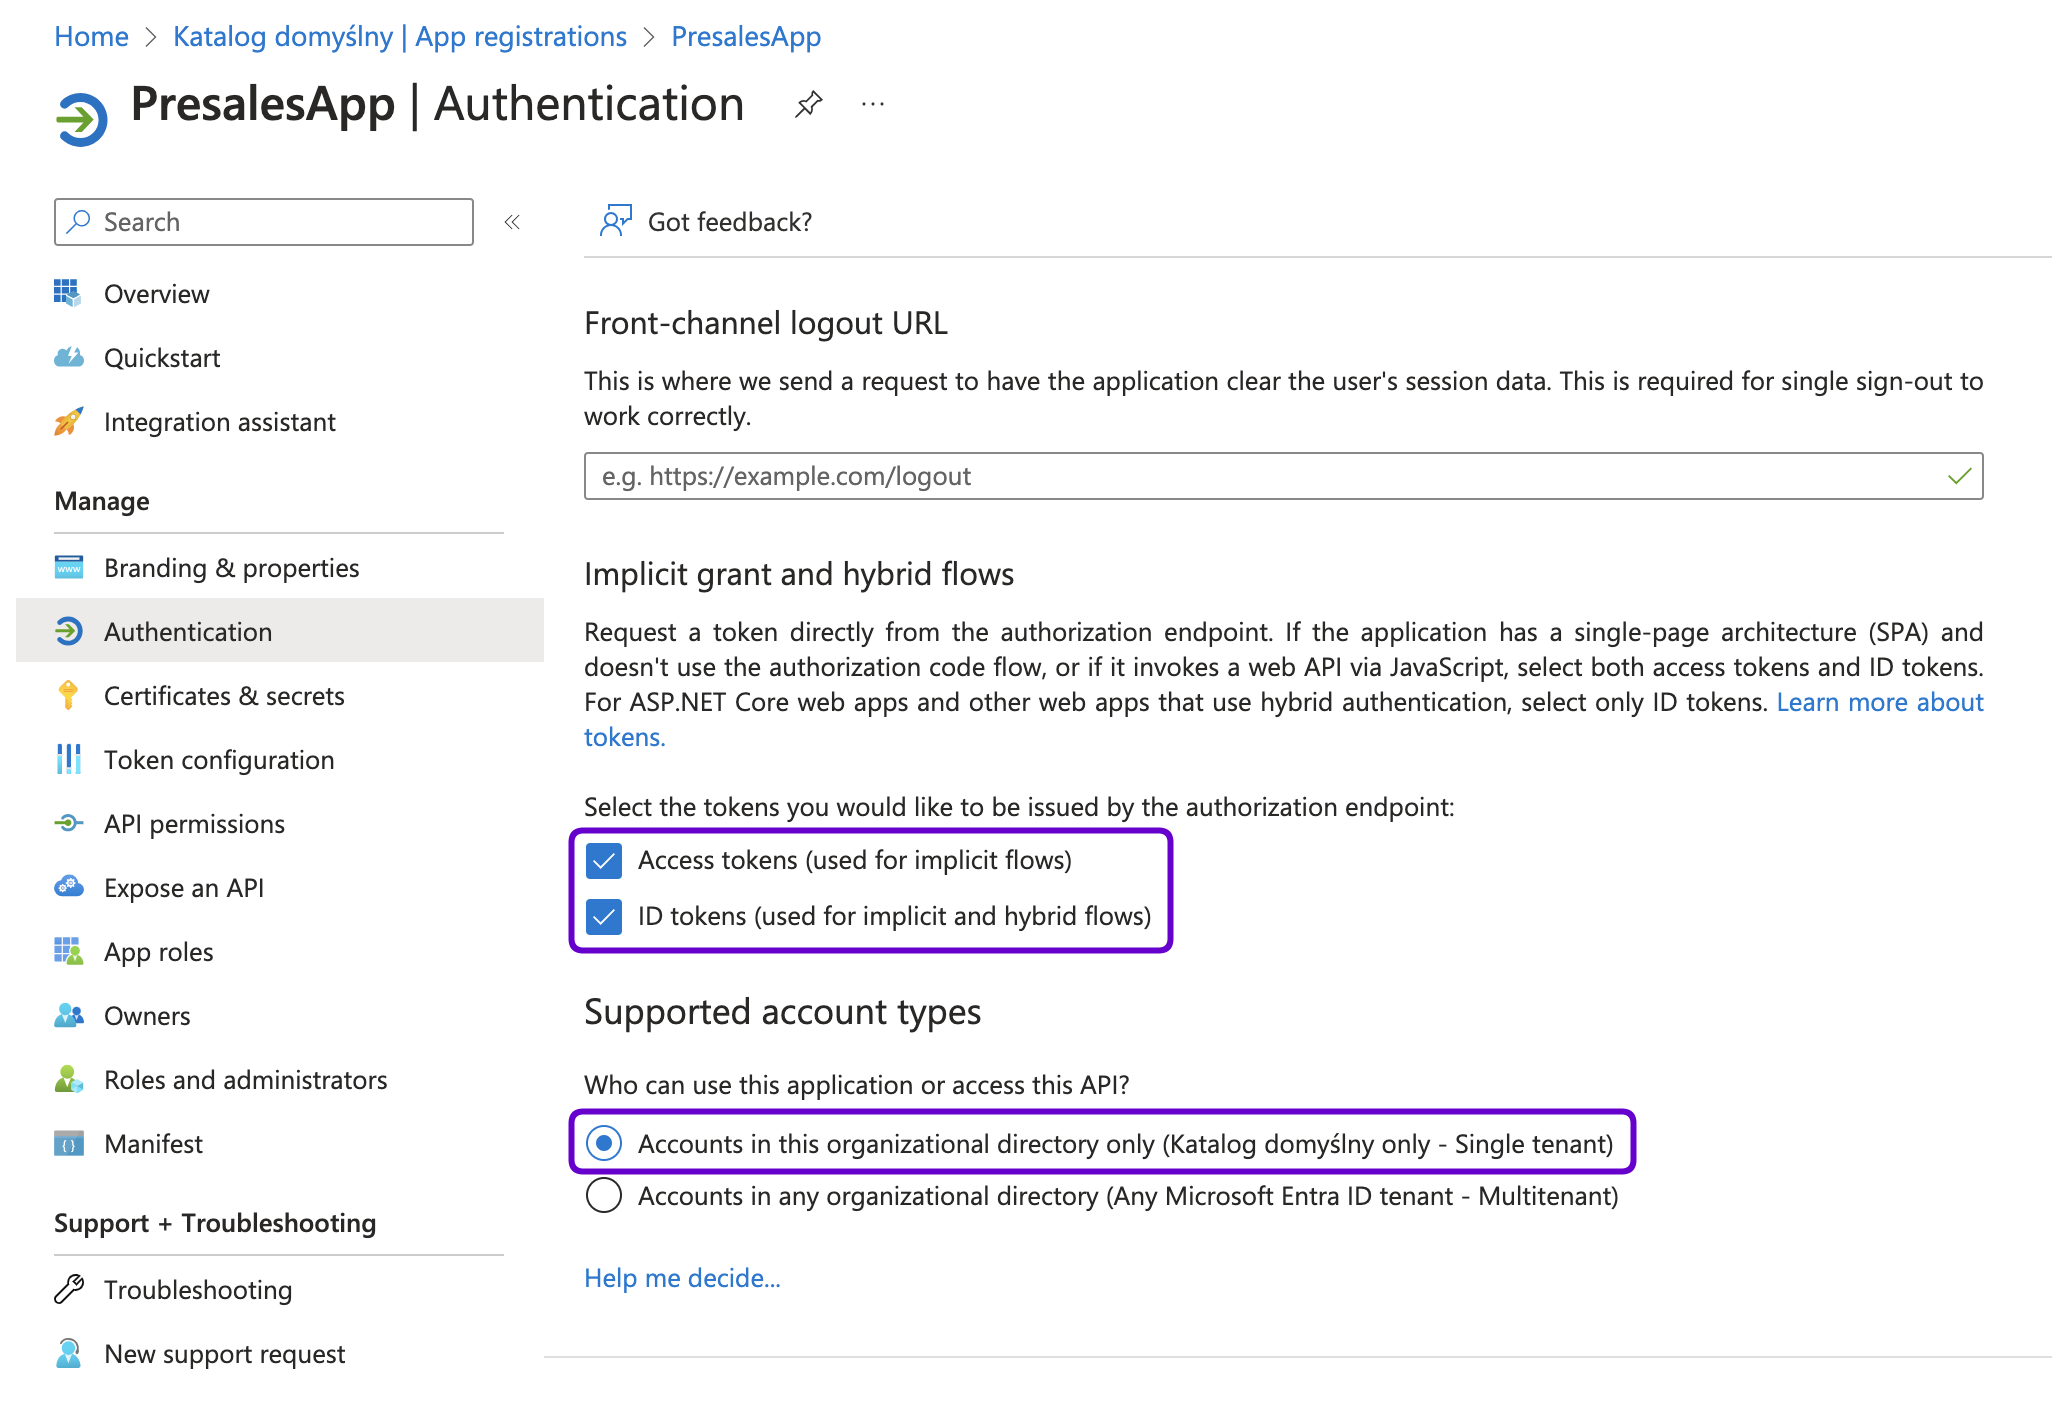Collapse the left navigation menu

coord(512,222)
